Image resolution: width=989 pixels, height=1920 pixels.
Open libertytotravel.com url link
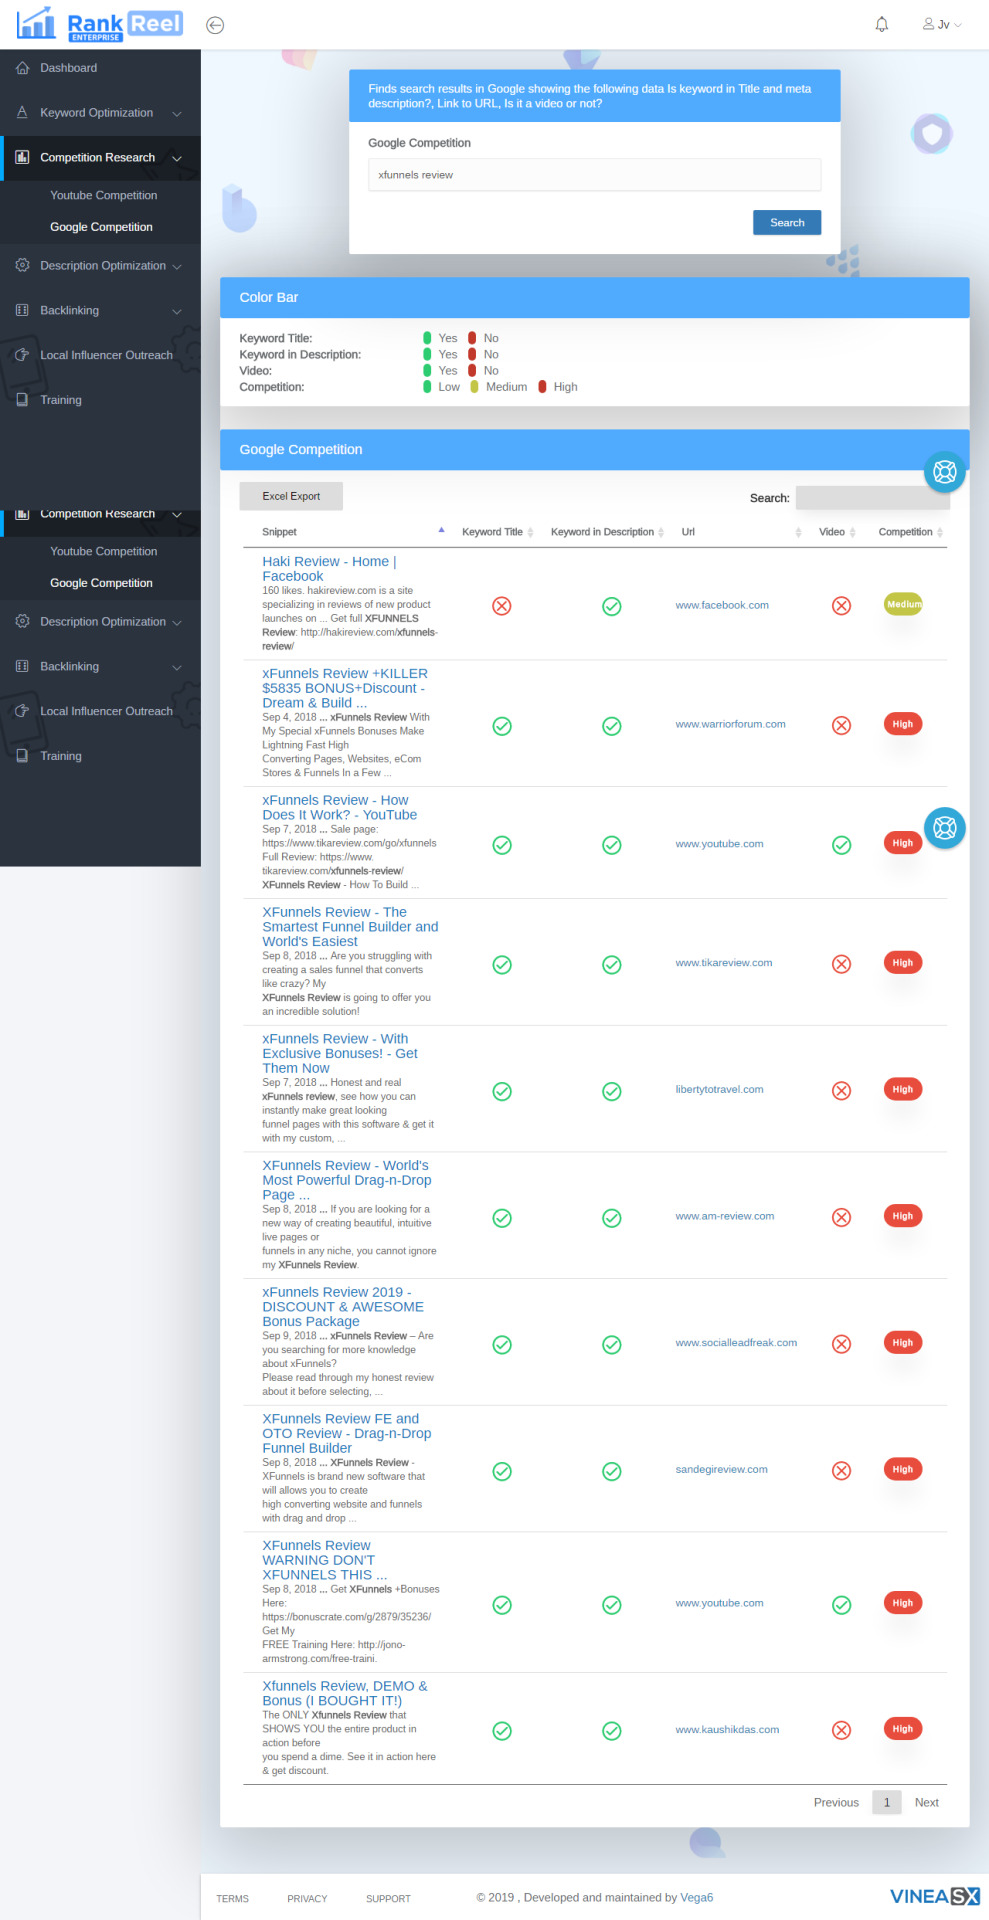click(719, 1090)
